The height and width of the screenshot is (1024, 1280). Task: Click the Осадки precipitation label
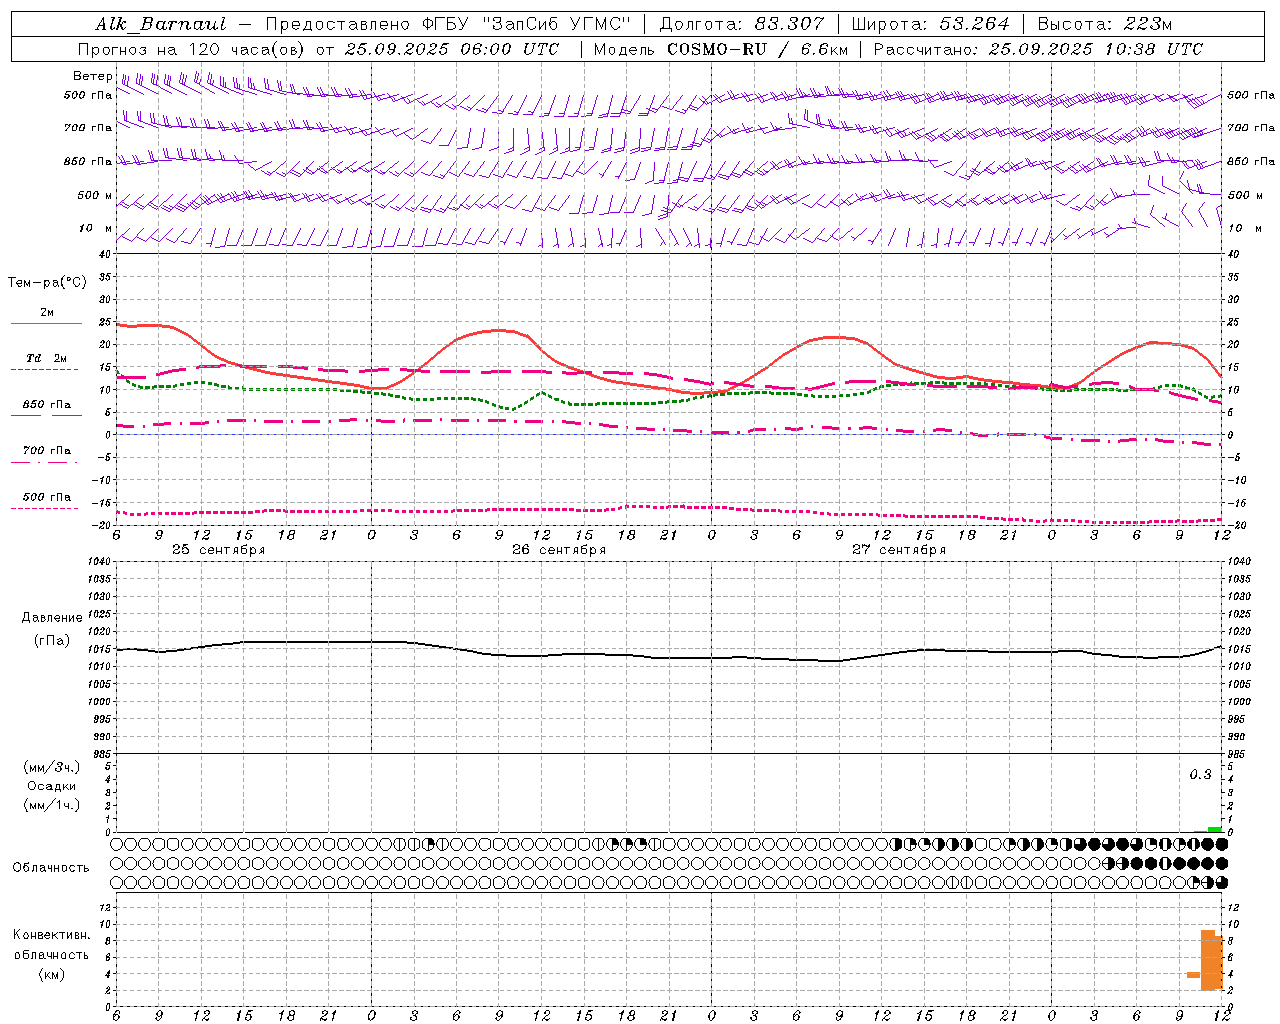52,786
